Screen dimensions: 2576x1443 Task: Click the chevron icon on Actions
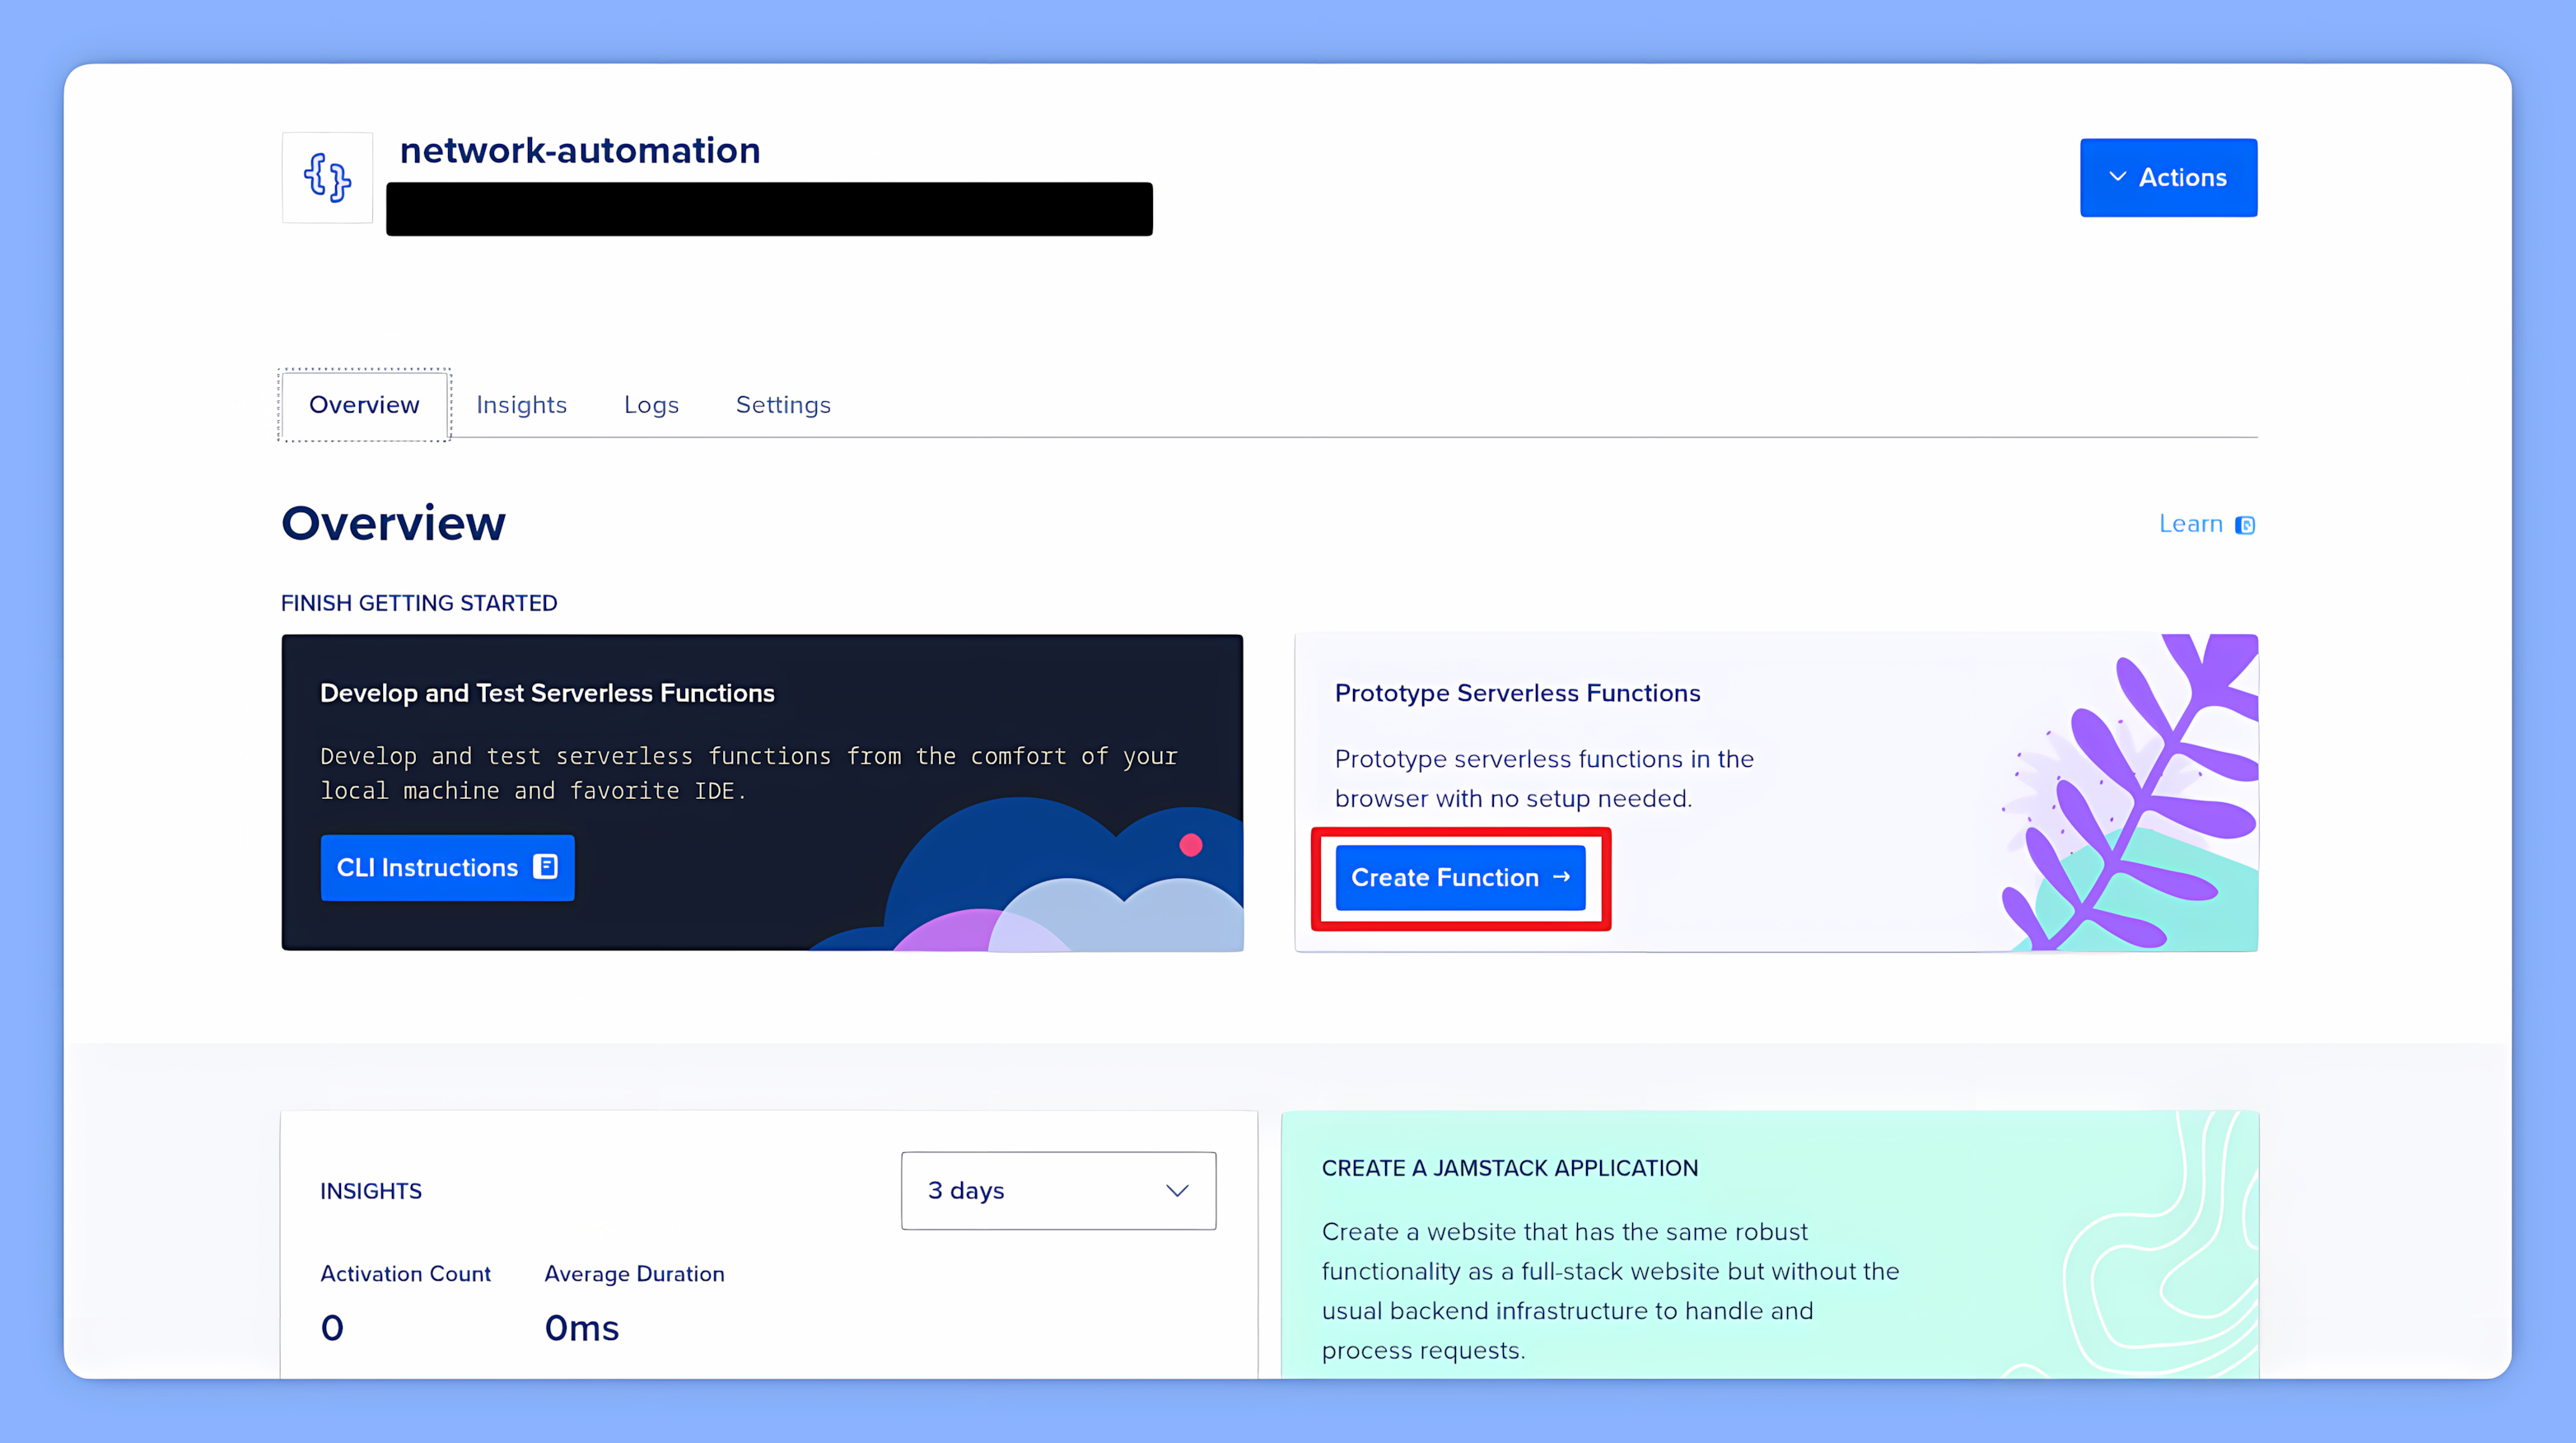[x=2117, y=177]
